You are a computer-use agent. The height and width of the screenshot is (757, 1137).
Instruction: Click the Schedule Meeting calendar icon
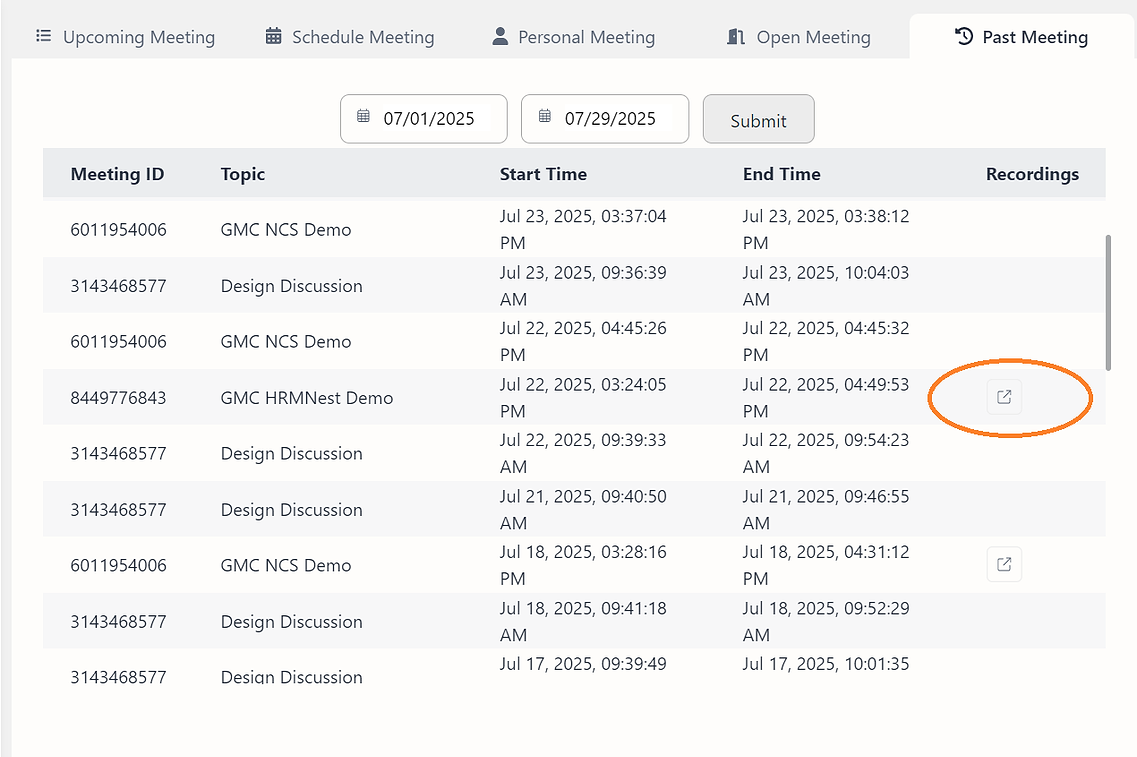click(x=273, y=36)
